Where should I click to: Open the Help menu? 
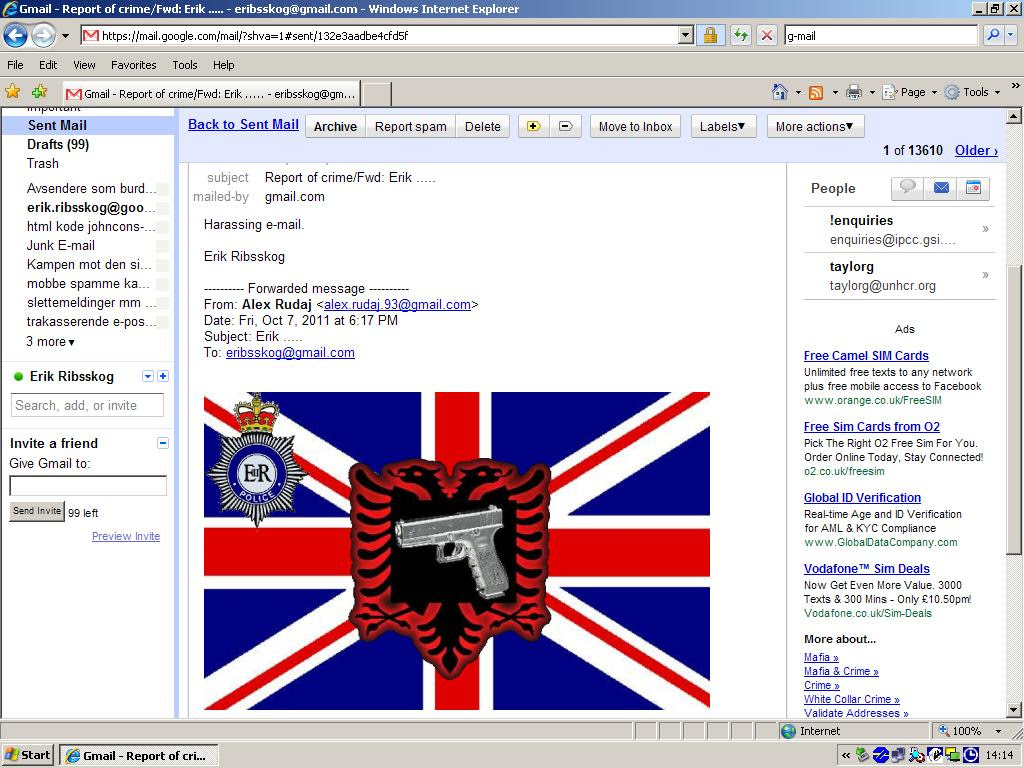click(x=223, y=65)
